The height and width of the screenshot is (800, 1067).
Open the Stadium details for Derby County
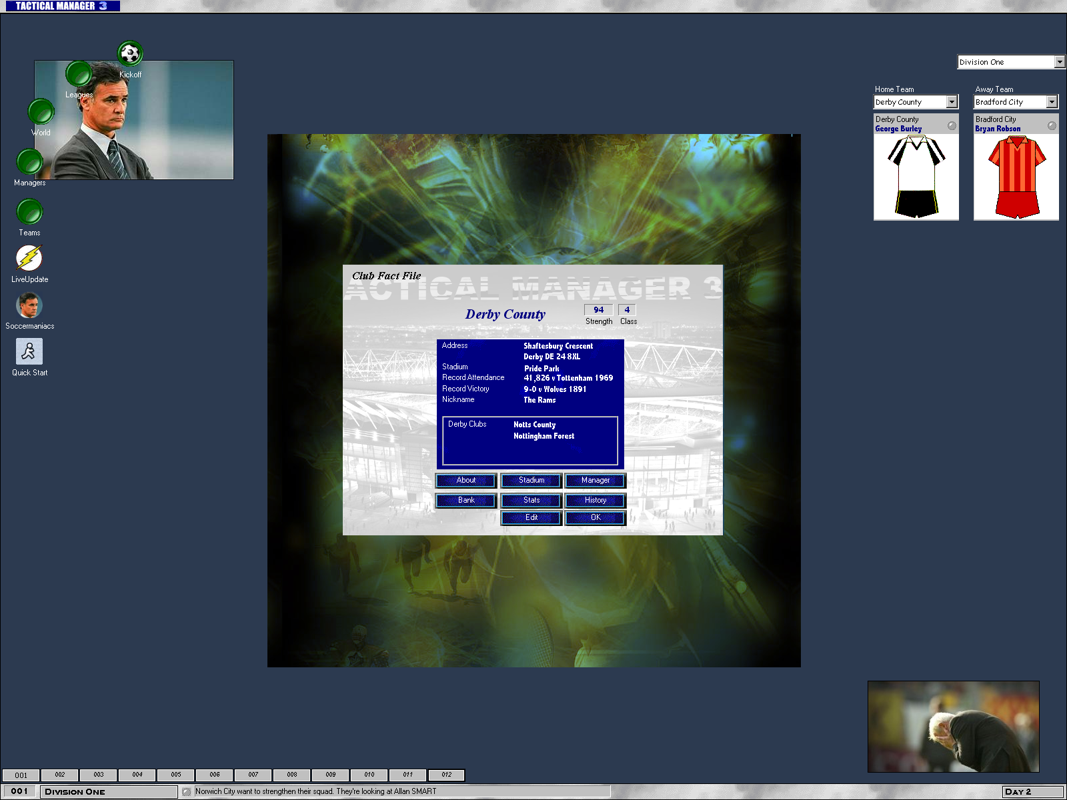(x=530, y=480)
